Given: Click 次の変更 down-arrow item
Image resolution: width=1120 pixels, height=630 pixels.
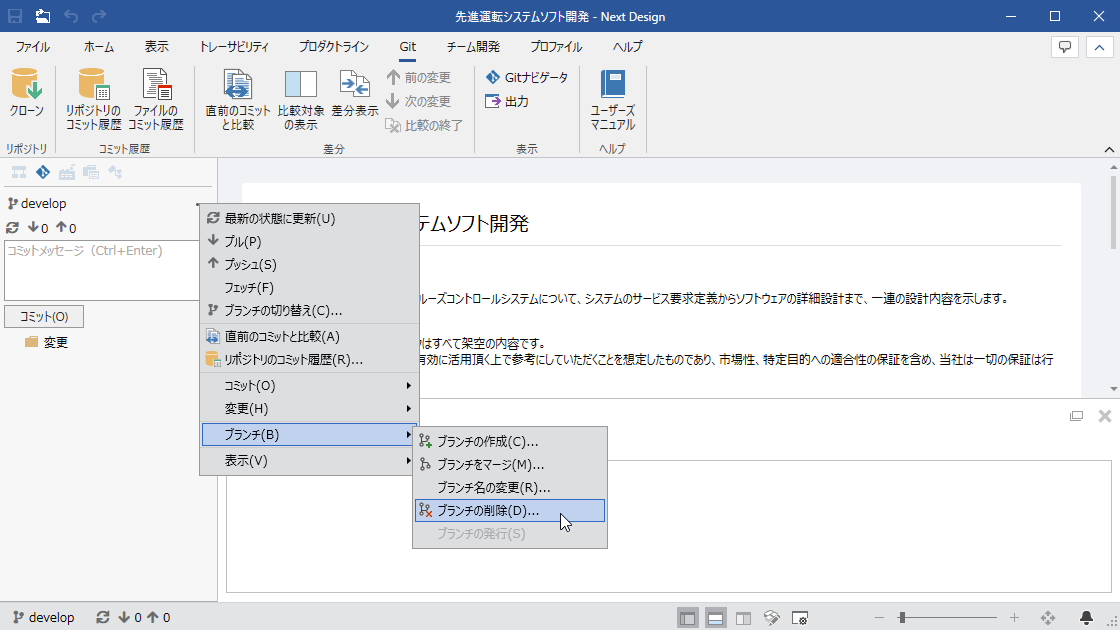Looking at the screenshot, I should (x=419, y=101).
